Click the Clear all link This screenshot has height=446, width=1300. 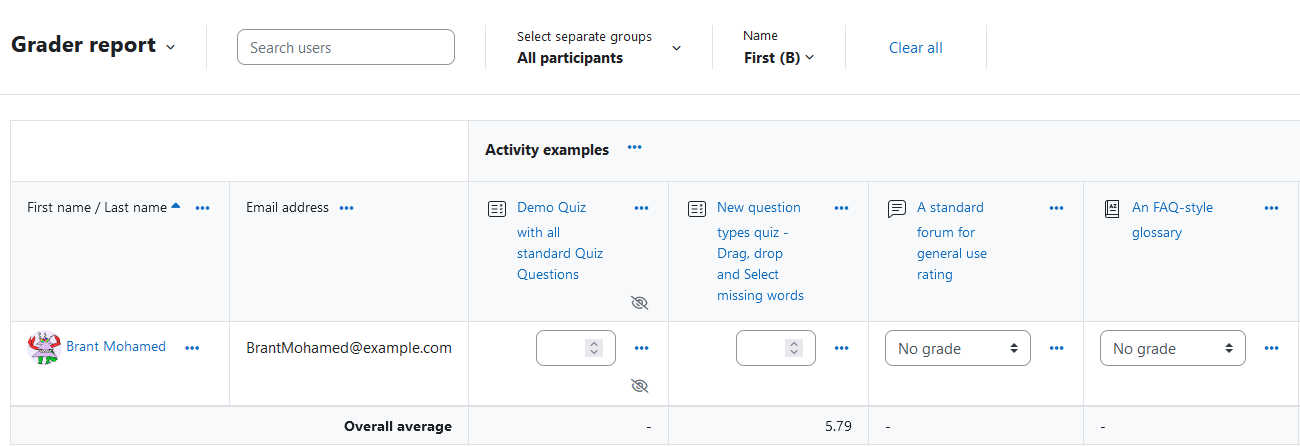coord(916,48)
